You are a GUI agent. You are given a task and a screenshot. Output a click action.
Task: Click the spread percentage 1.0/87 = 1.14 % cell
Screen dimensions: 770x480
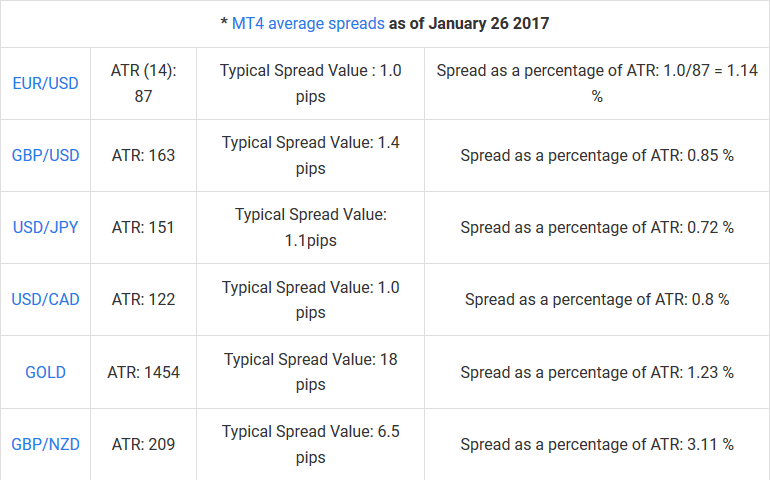[597, 83]
